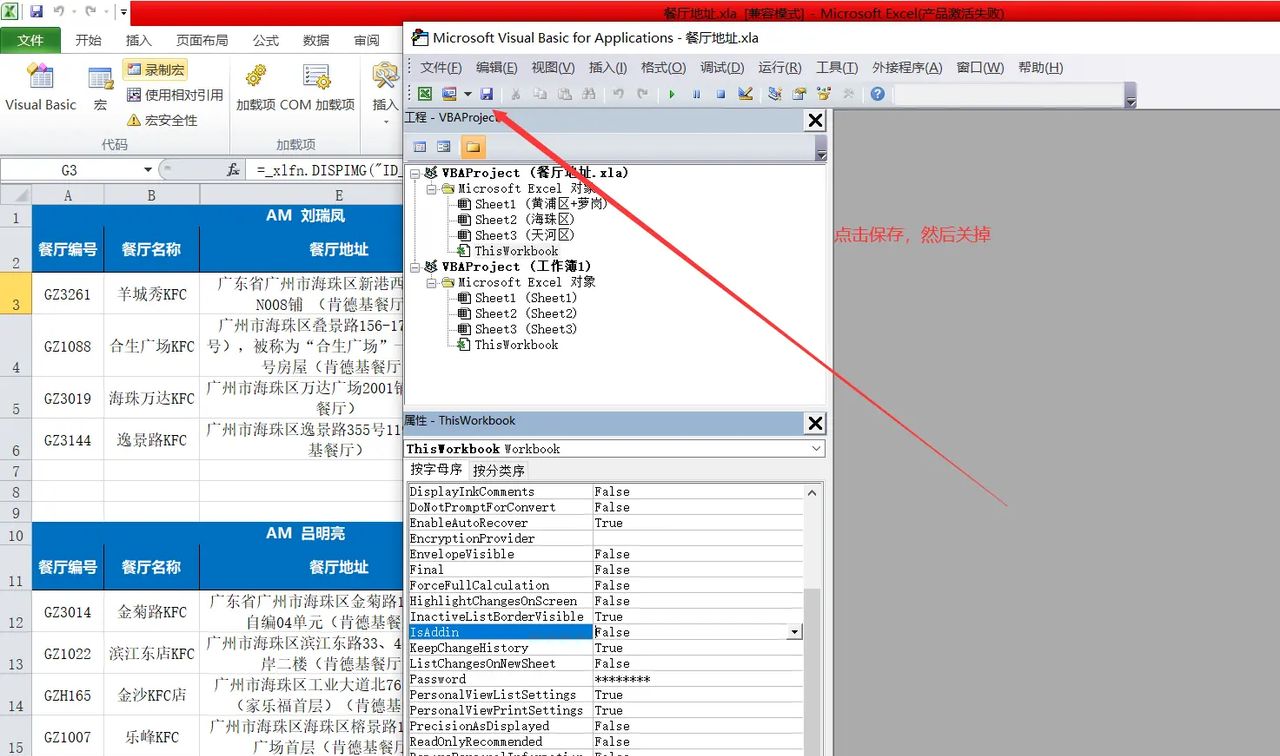The image size is (1280, 756).
Task: Open 文件(F) menu in VBA editor
Action: pos(441,68)
